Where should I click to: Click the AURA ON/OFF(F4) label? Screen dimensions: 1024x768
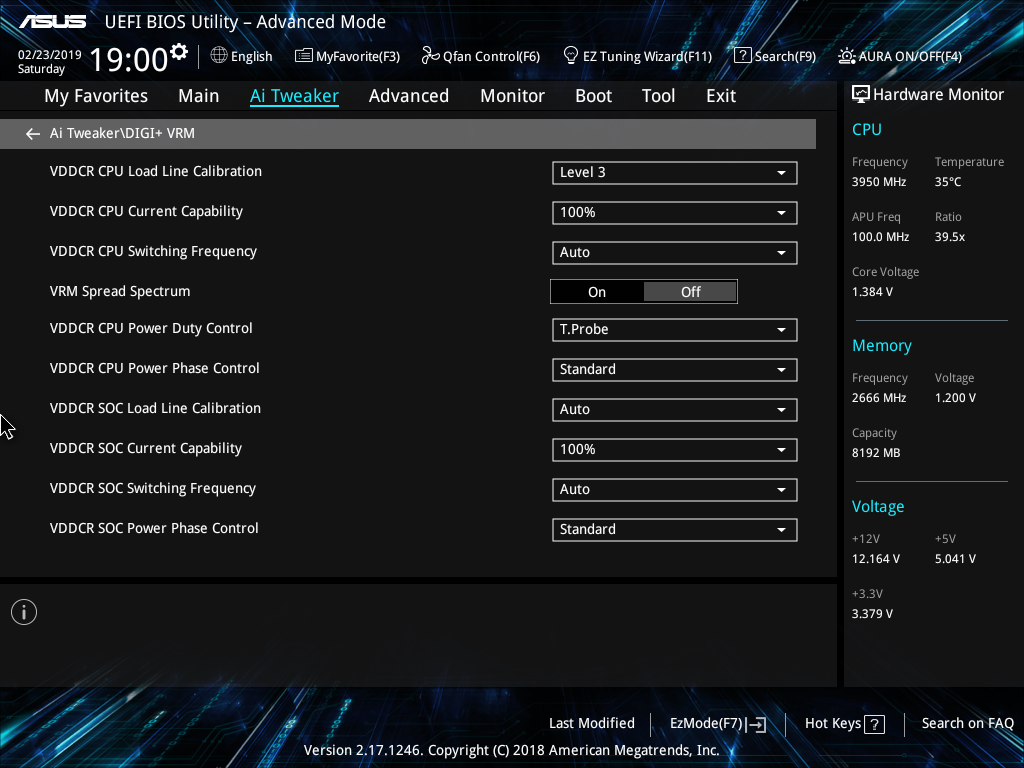[910, 57]
